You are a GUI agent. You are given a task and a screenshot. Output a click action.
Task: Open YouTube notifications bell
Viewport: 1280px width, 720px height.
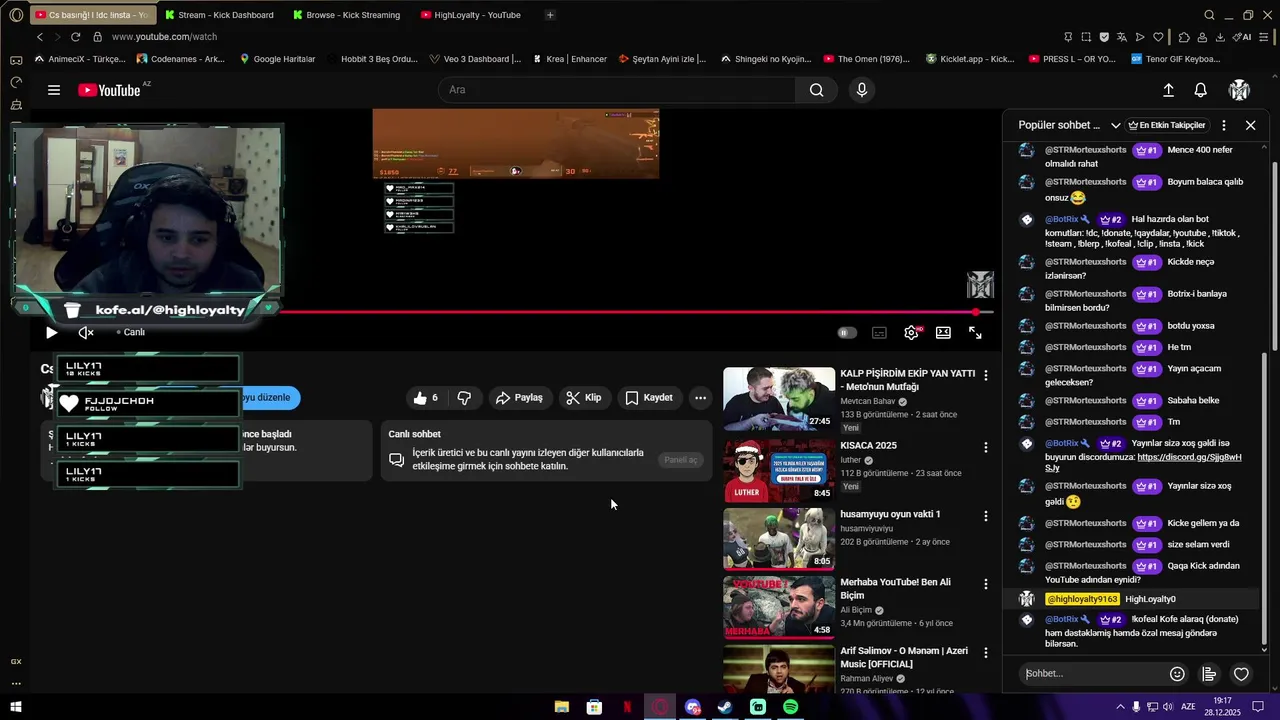pos(1201,90)
